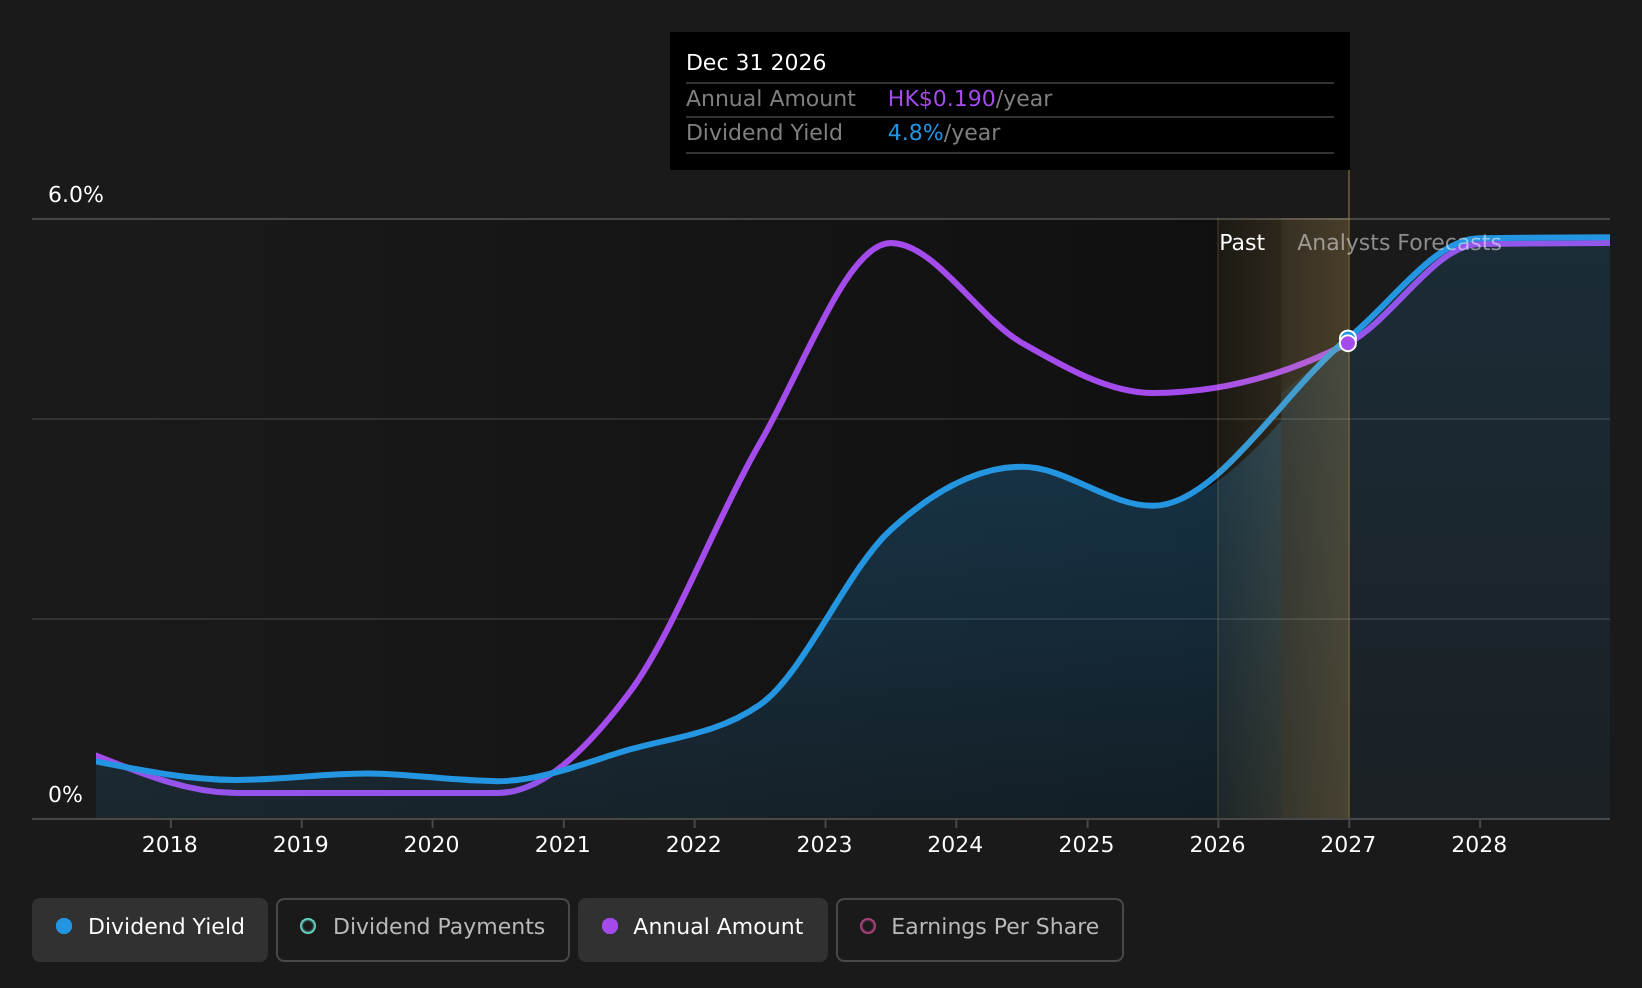Click the Dividend Yield tooltip row label
Viewport: 1642px width, 988px height.
tap(764, 133)
